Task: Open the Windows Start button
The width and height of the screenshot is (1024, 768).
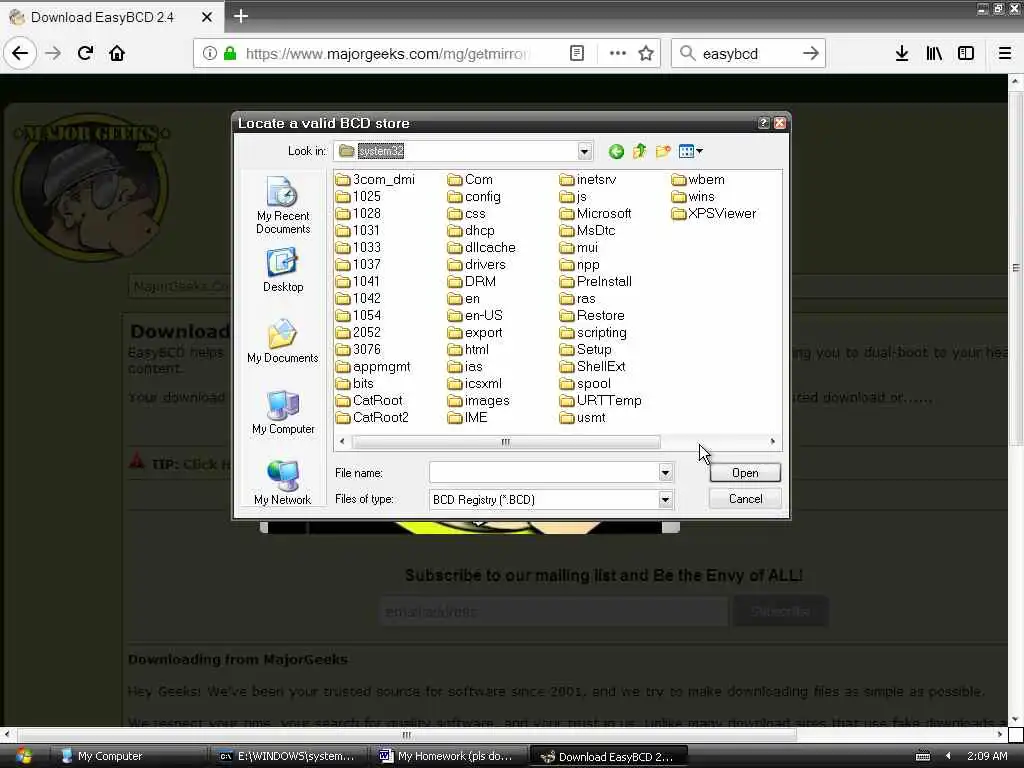Action: (x=24, y=756)
